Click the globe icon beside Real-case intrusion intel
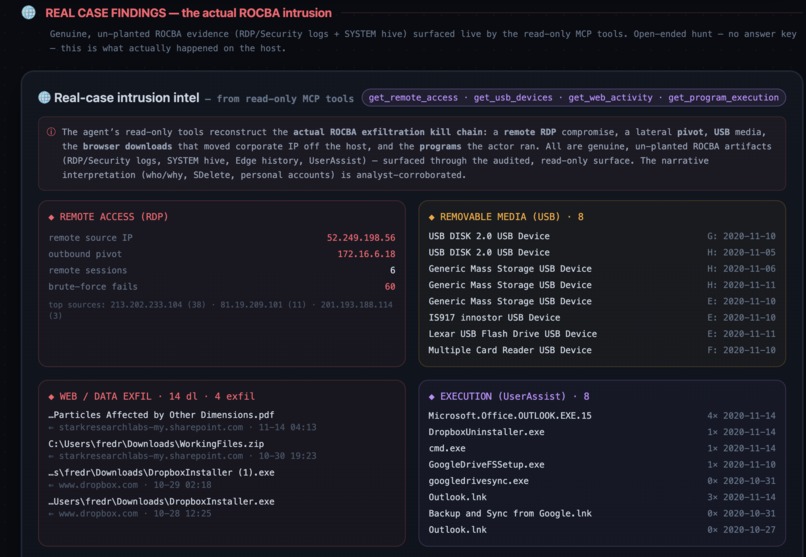 point(45,97)
